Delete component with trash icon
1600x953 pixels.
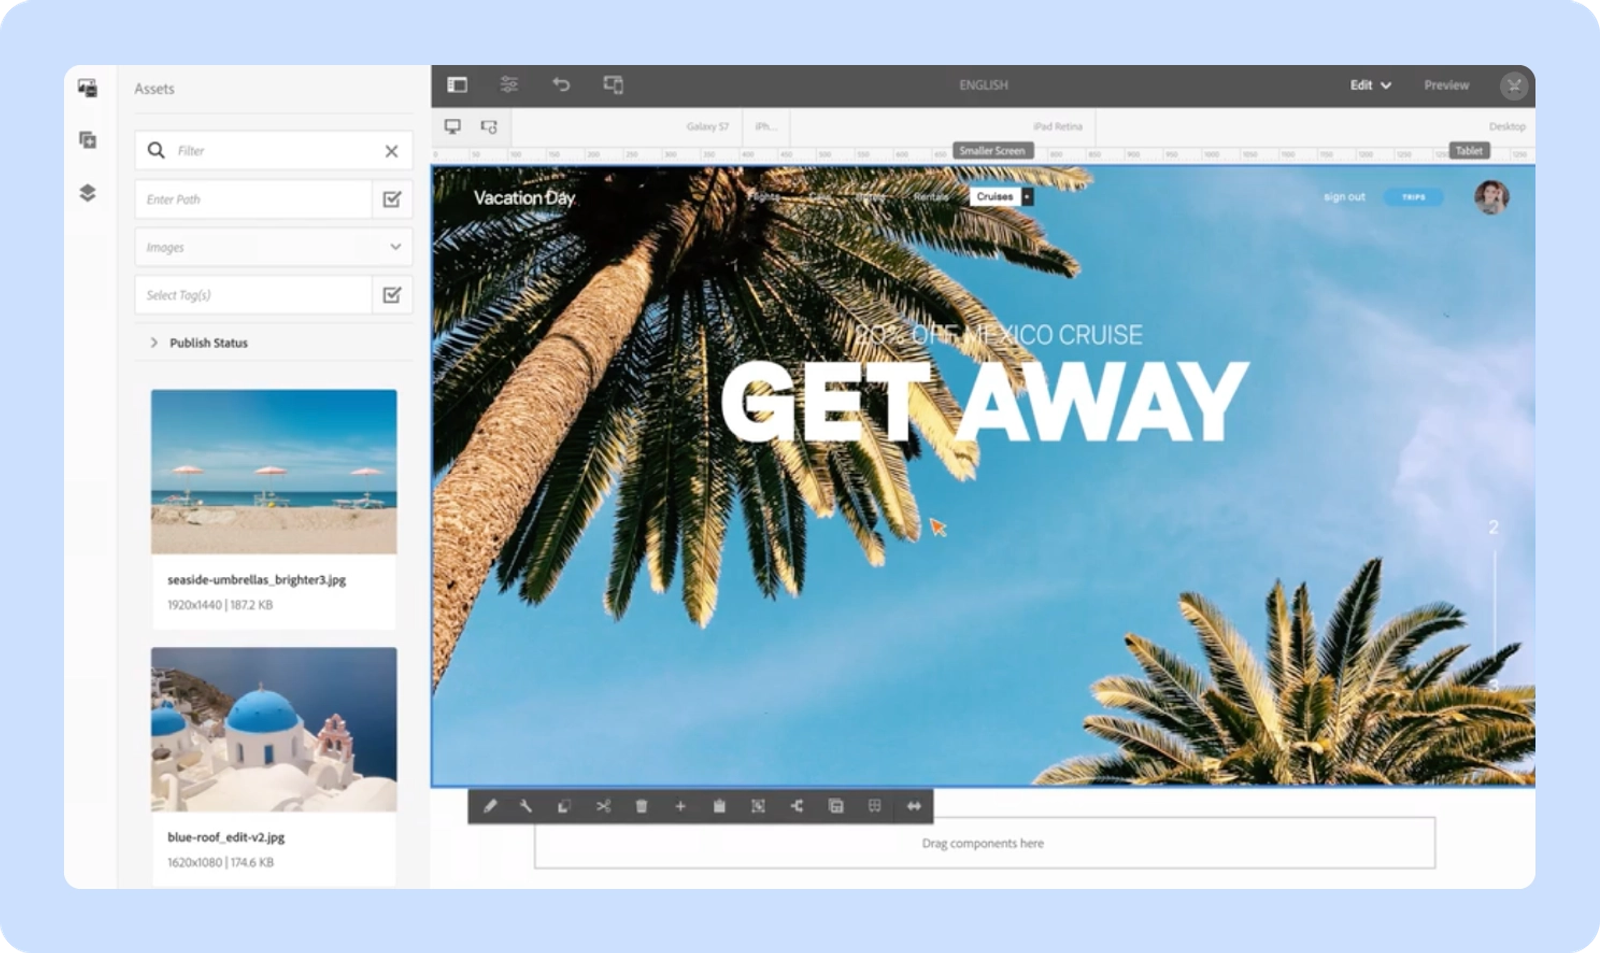click(x=642, y=806)
